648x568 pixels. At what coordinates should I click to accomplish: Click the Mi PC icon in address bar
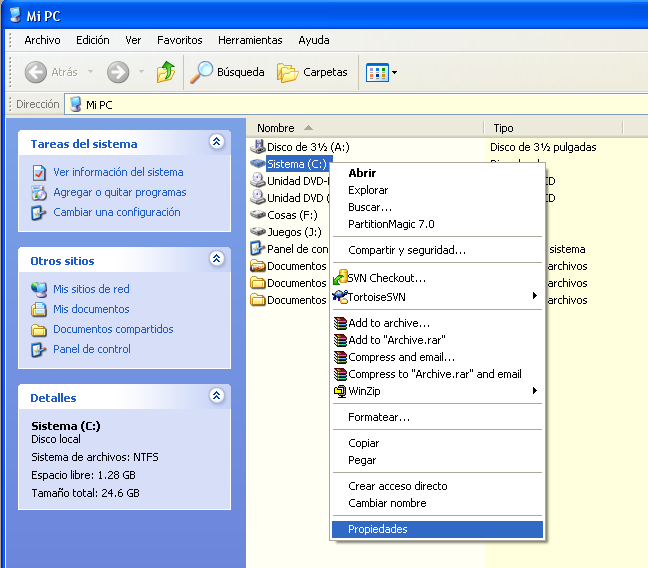tap(76, 104)
